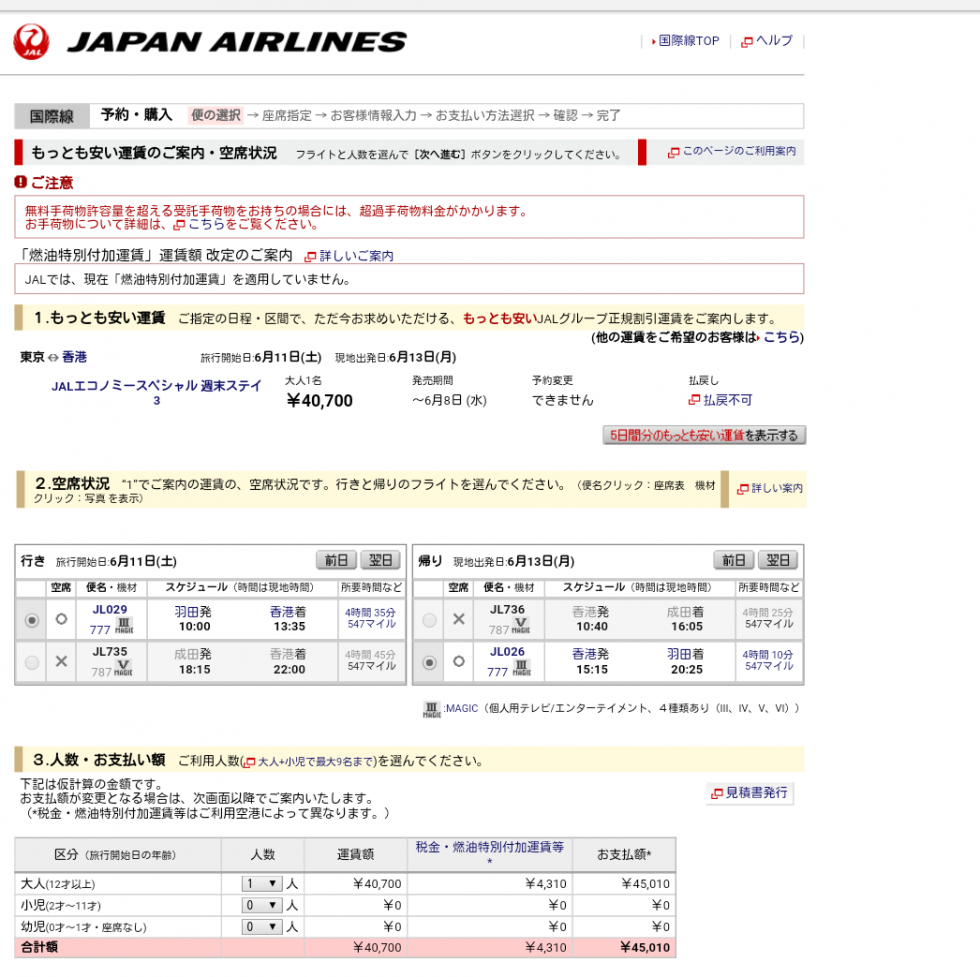Open 詳しい案内 link in seat availability section
This screenshot has width=980, height=977.
point(777,488)
